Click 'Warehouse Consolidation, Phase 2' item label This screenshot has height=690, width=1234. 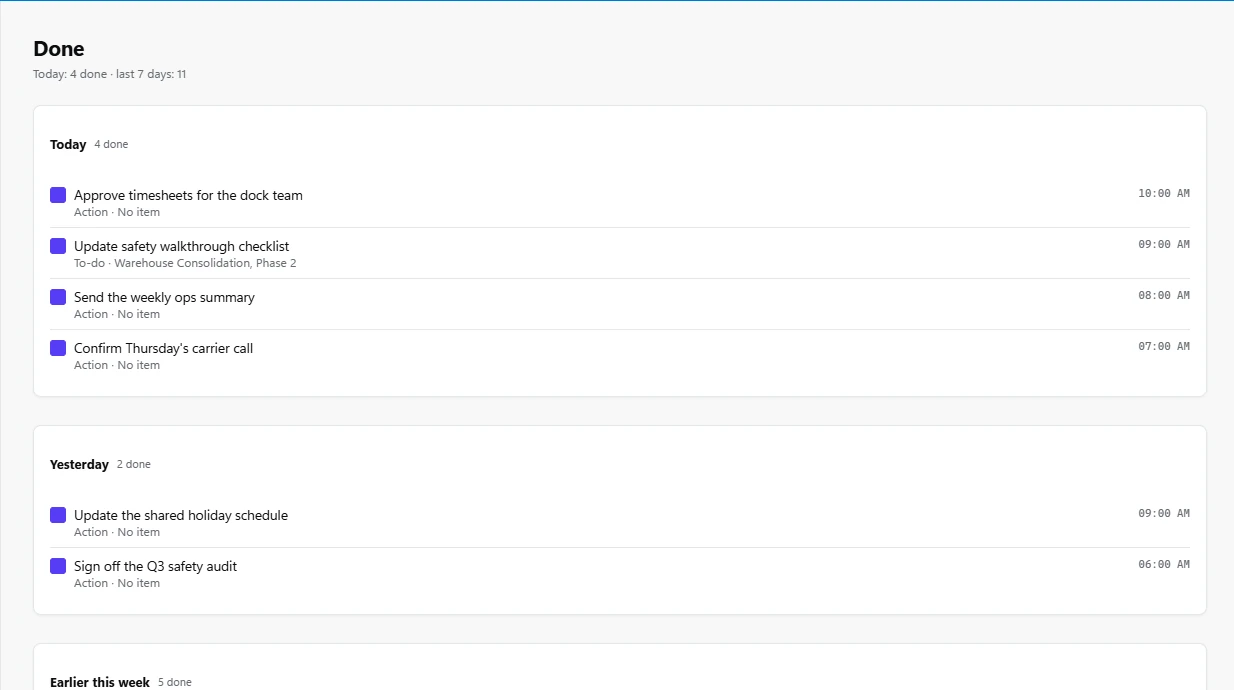pyautogui.click(x=205, y=263)
